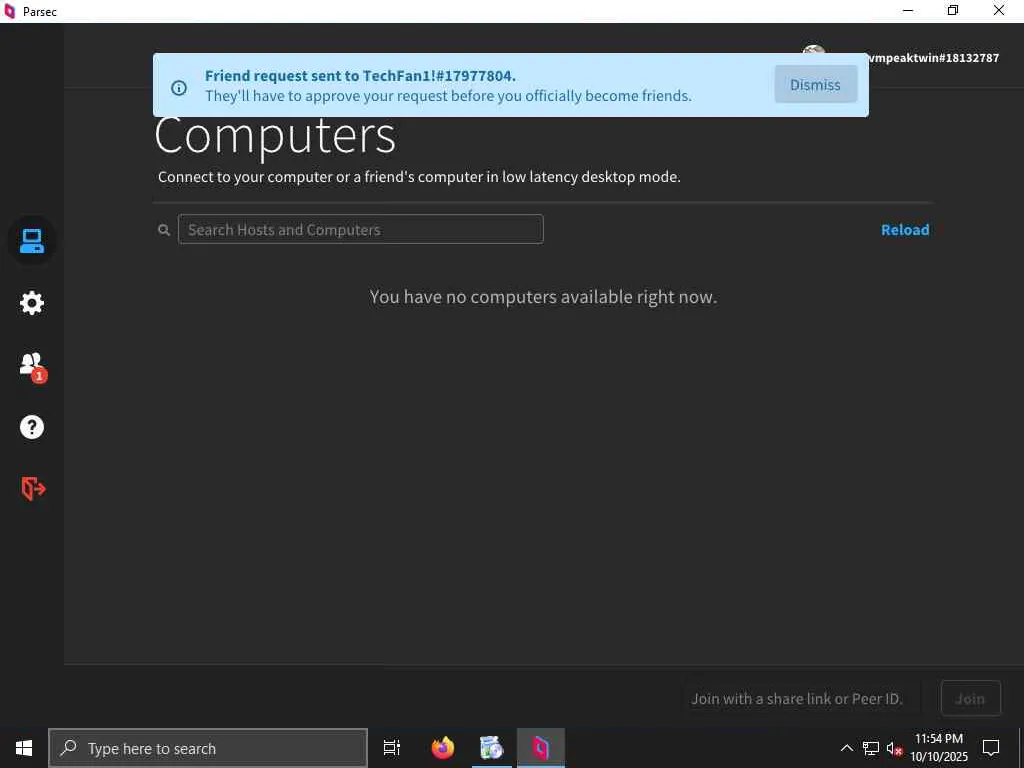Screen dimensions: 1024x768
Task: Minimize the Parsec window
Action: pos(908,10)
